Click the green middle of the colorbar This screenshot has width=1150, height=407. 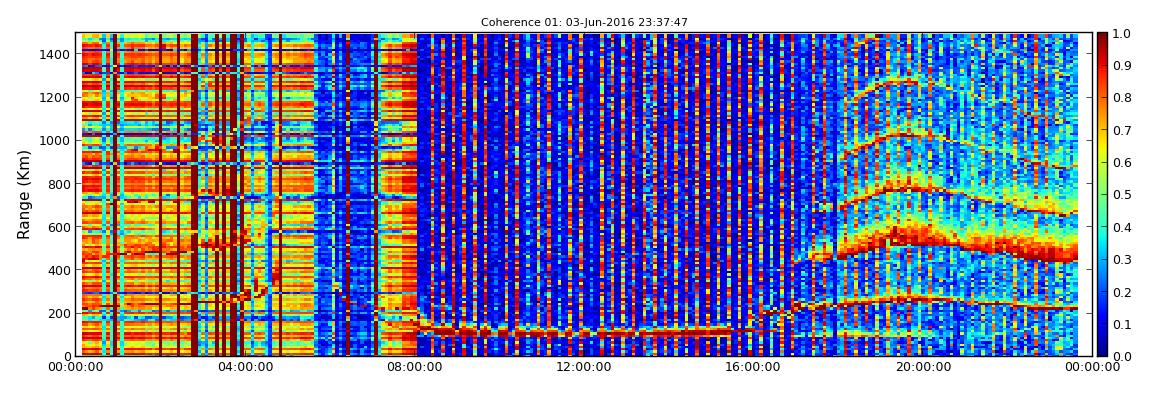click(x=1102, y=194)
